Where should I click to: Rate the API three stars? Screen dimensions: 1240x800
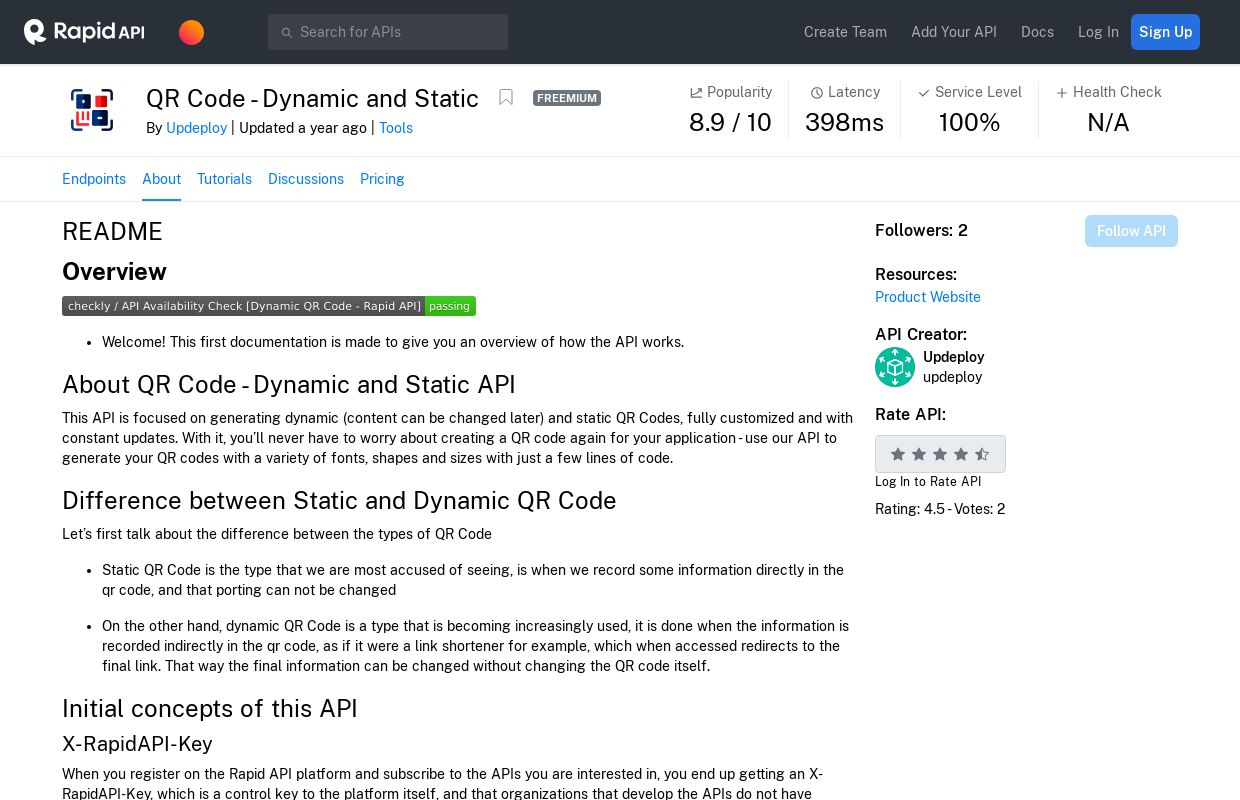click(x=940, y=454)
